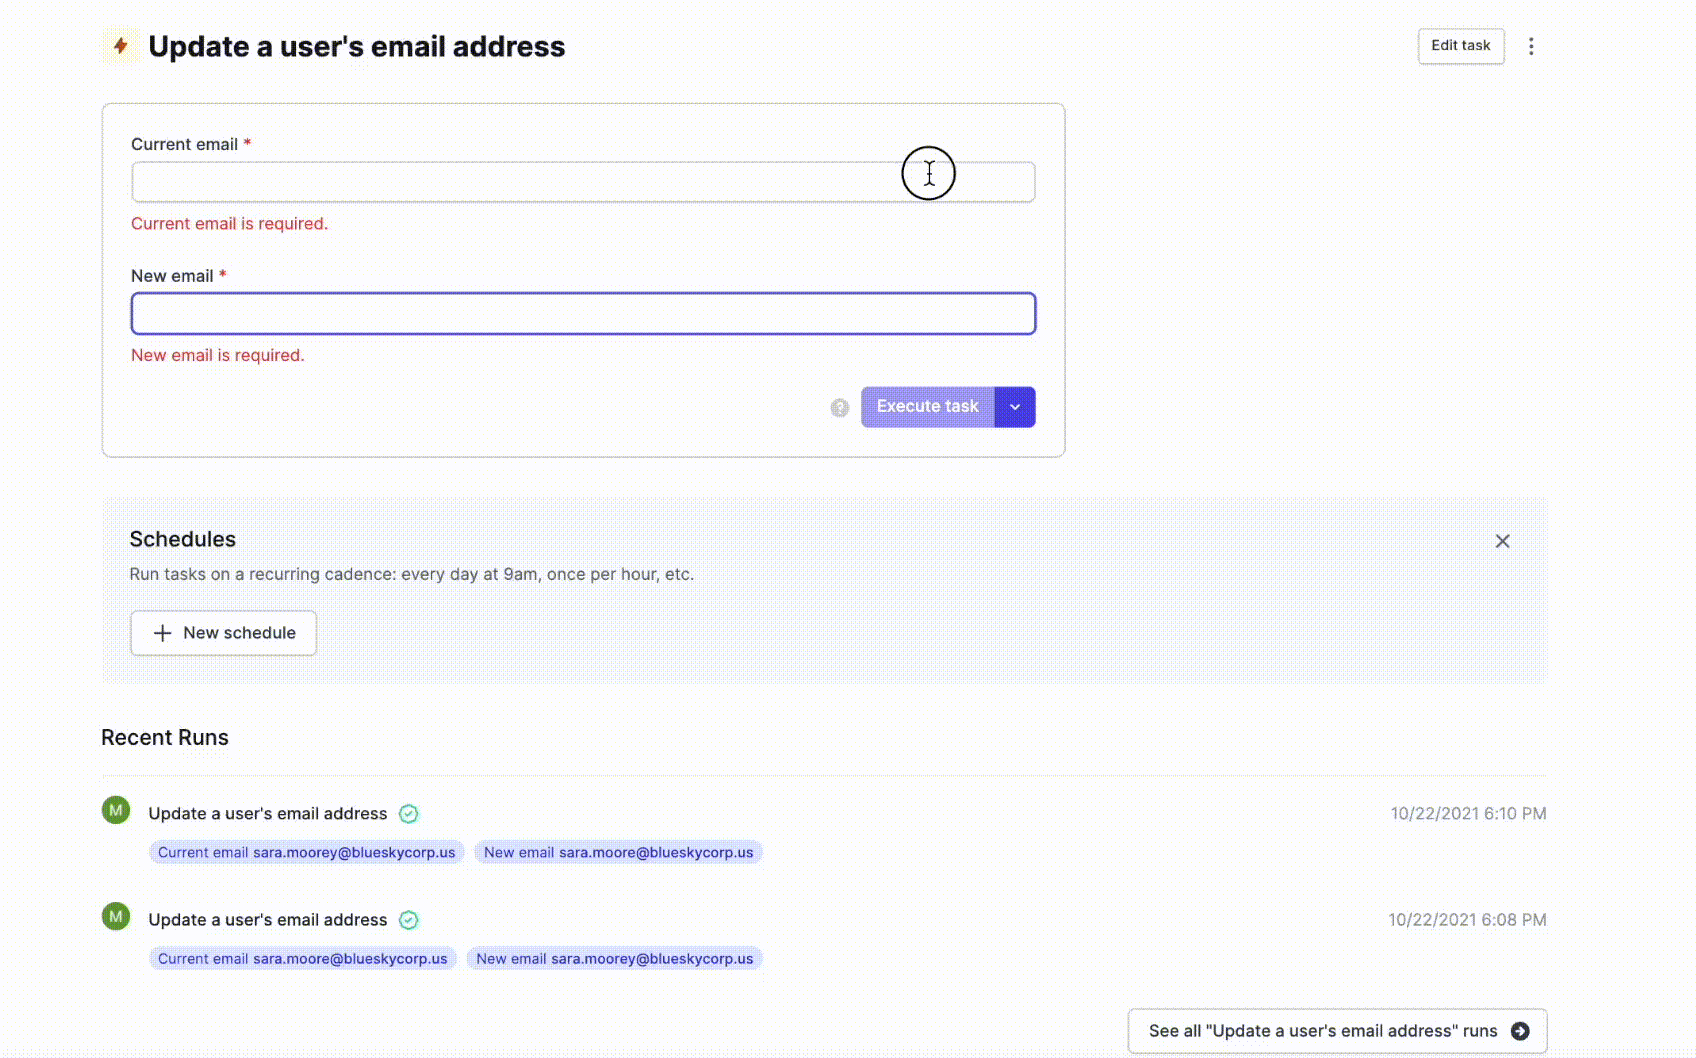Click the first run's green M avatar

[116, 810]
